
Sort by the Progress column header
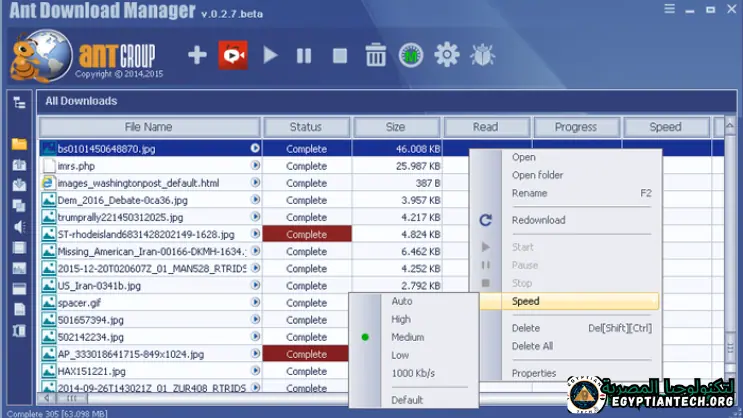(x=576, y=127)
